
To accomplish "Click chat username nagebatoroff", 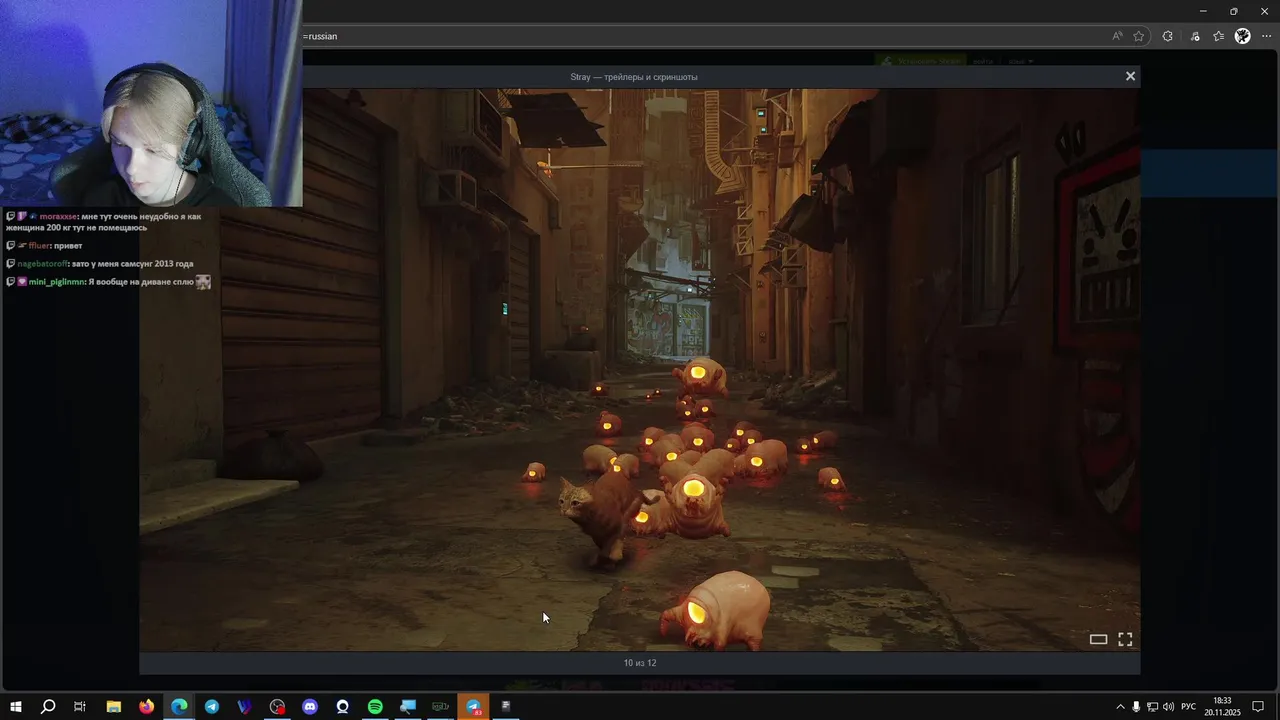I will click(43, 264).
